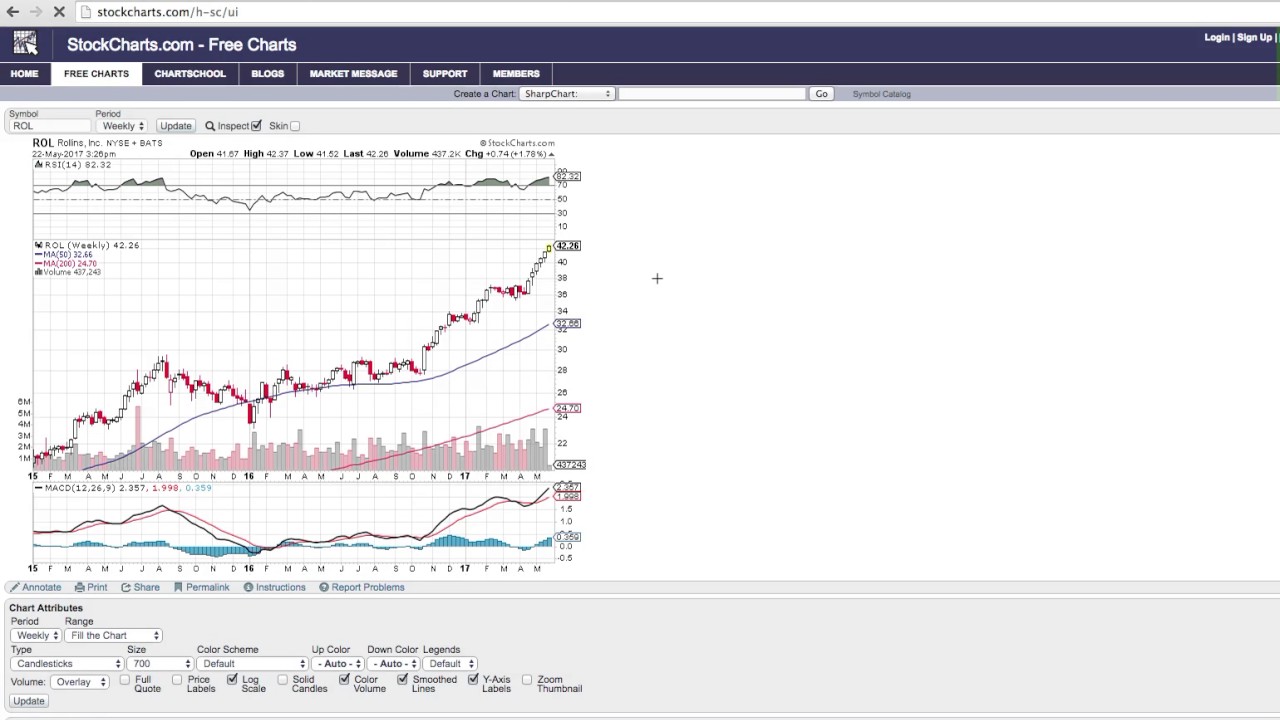Uncheck Log Scale checkbox
The width and height of the screenshot is (1280, 720).
232,680
